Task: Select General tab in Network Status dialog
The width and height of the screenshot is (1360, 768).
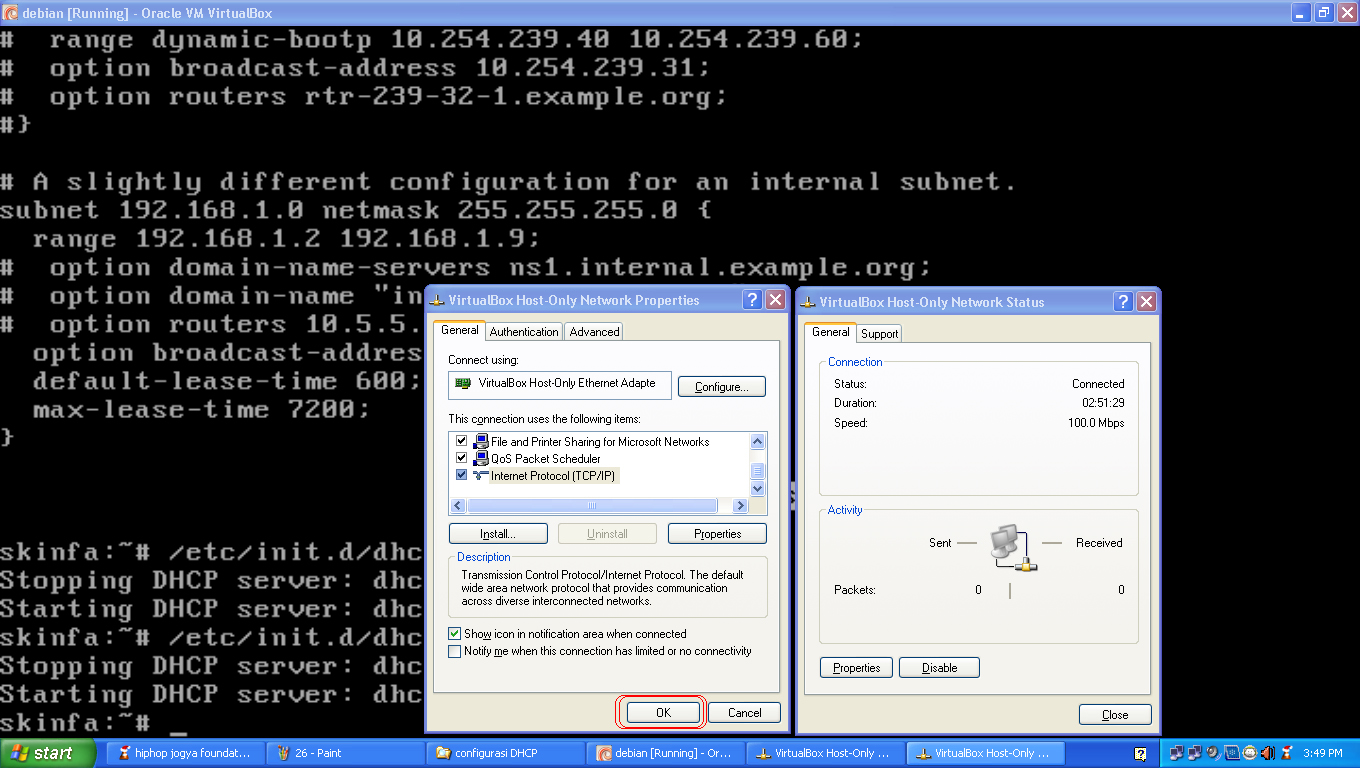Action: (831, 332)
